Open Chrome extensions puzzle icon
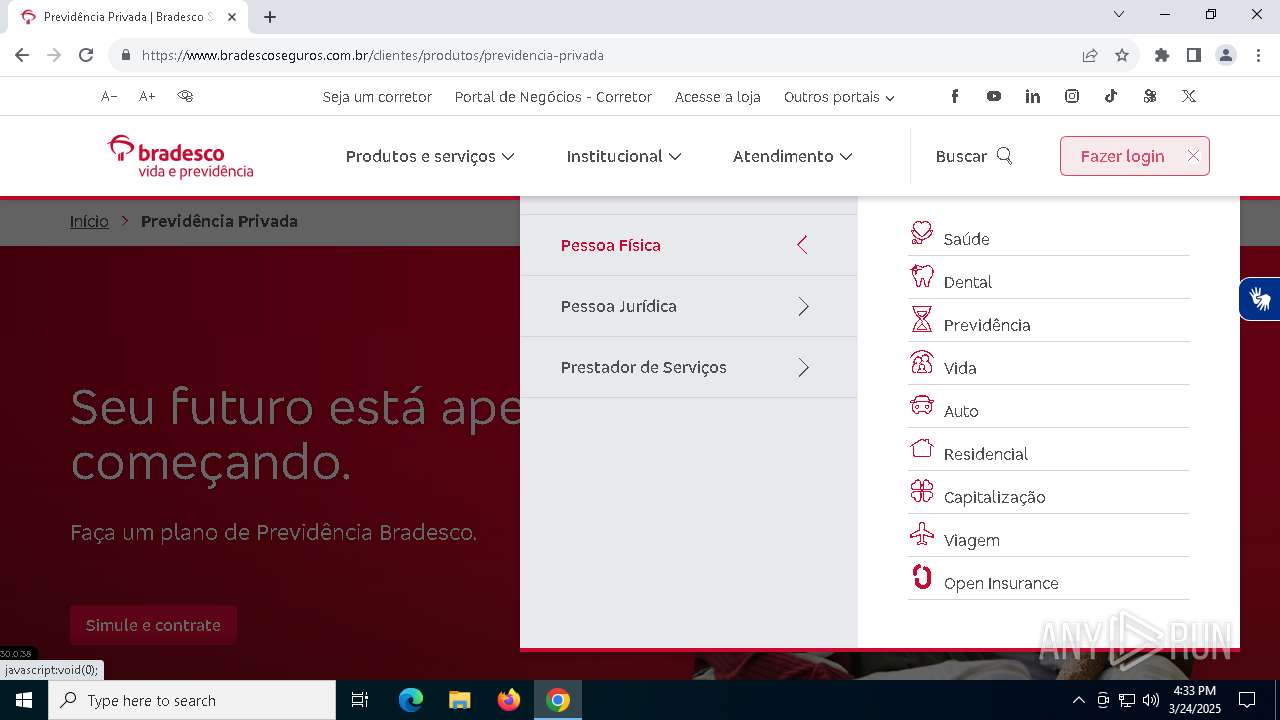This screenshot has height=720, width=1280. [x=1161, y=55]
